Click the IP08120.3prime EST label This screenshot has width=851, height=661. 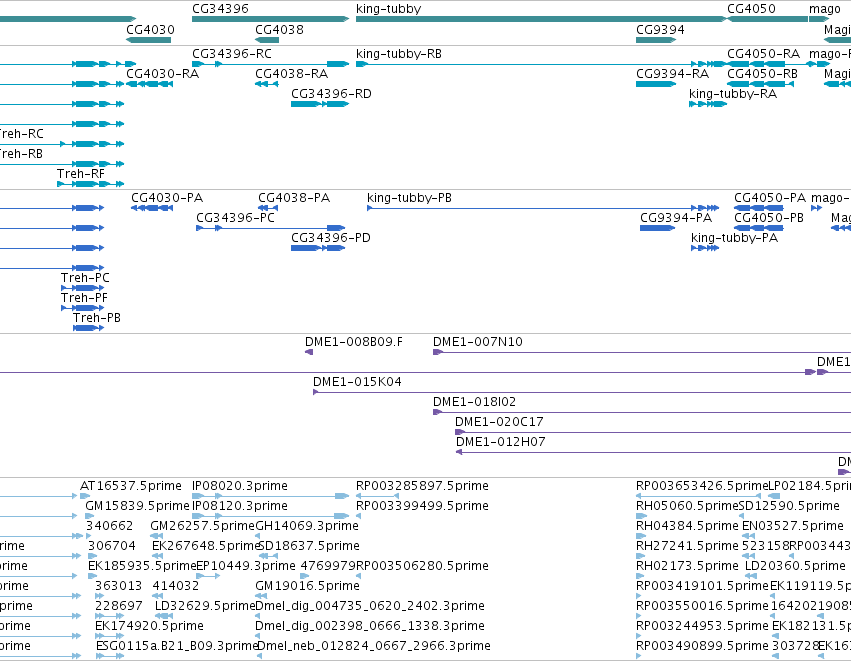[240, 506]
